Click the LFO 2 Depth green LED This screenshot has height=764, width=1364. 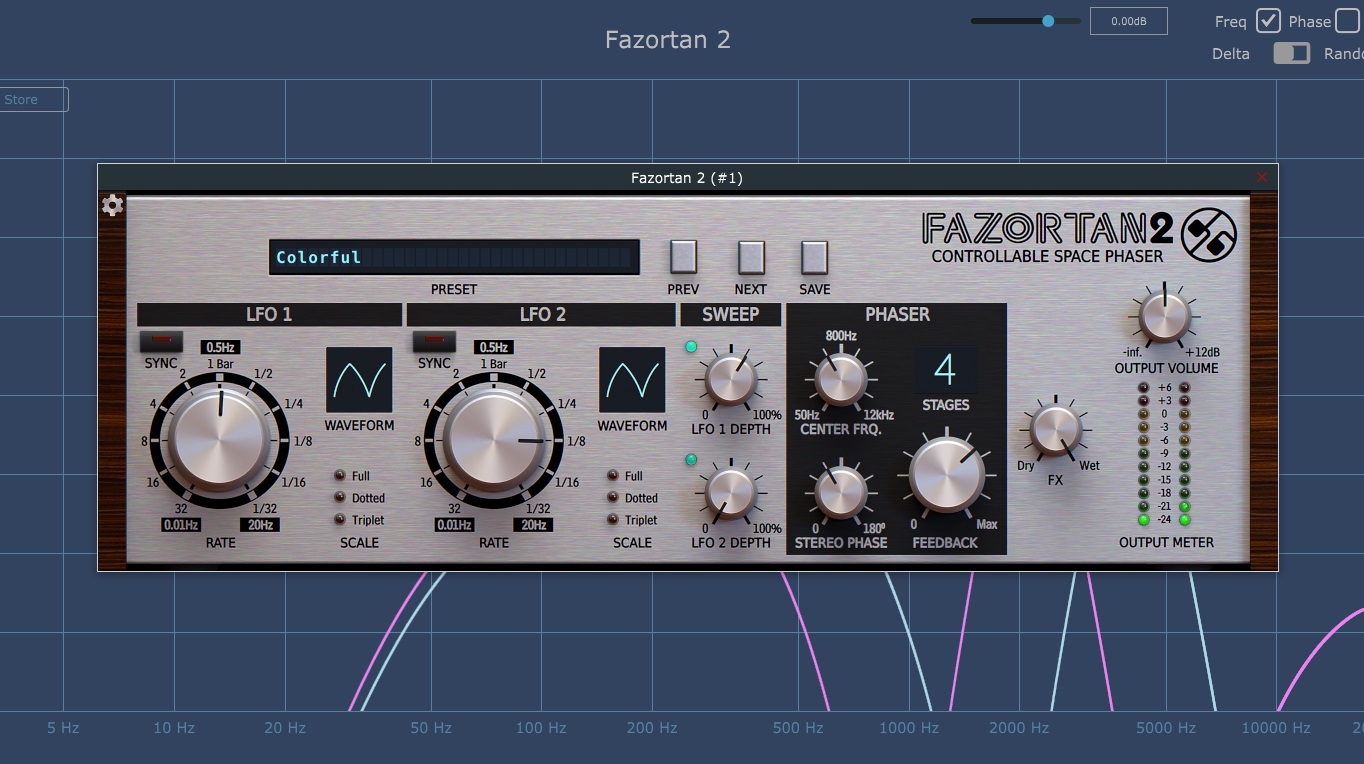coord(690,460)
